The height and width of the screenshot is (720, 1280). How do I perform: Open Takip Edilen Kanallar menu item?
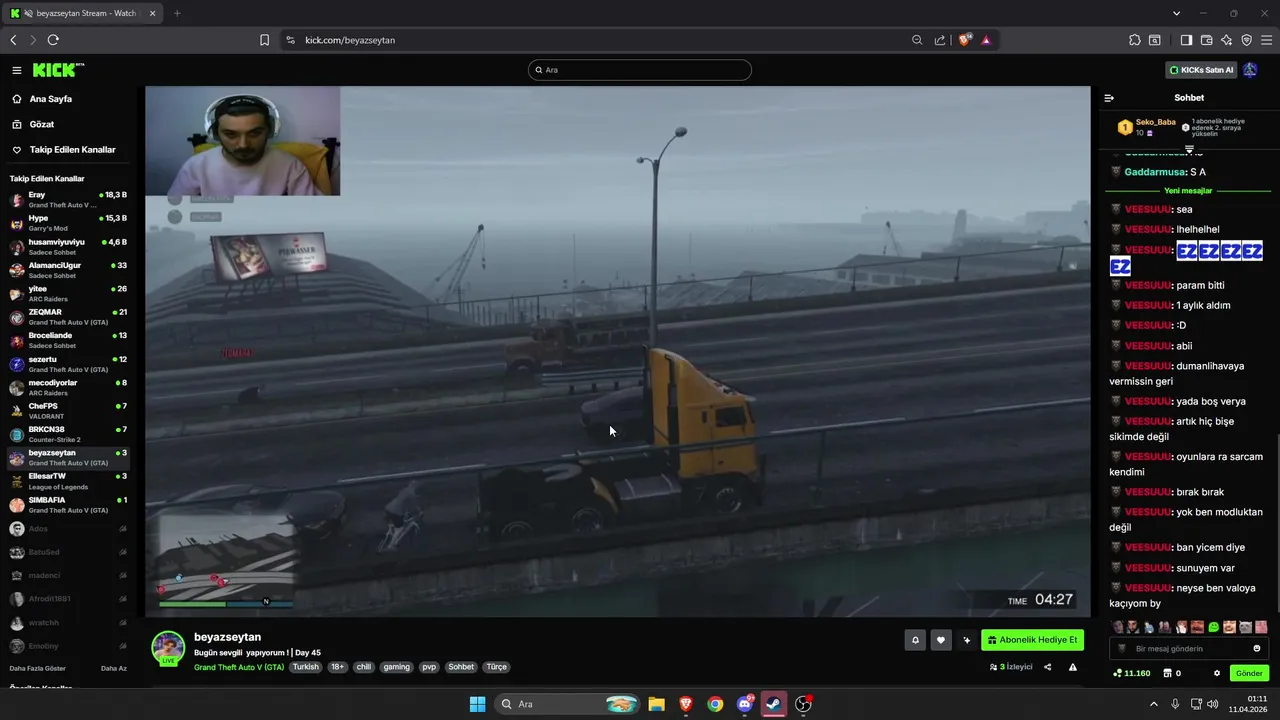72,149
